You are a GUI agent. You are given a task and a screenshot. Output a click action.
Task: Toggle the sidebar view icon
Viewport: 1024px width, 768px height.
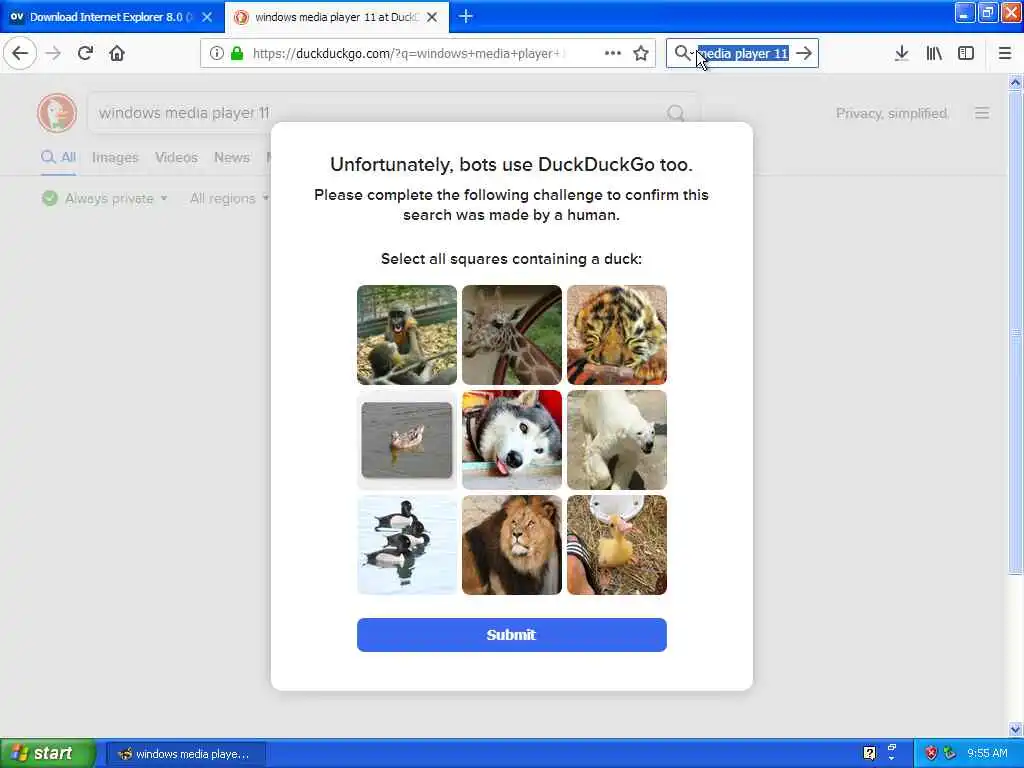click(966, 53)
